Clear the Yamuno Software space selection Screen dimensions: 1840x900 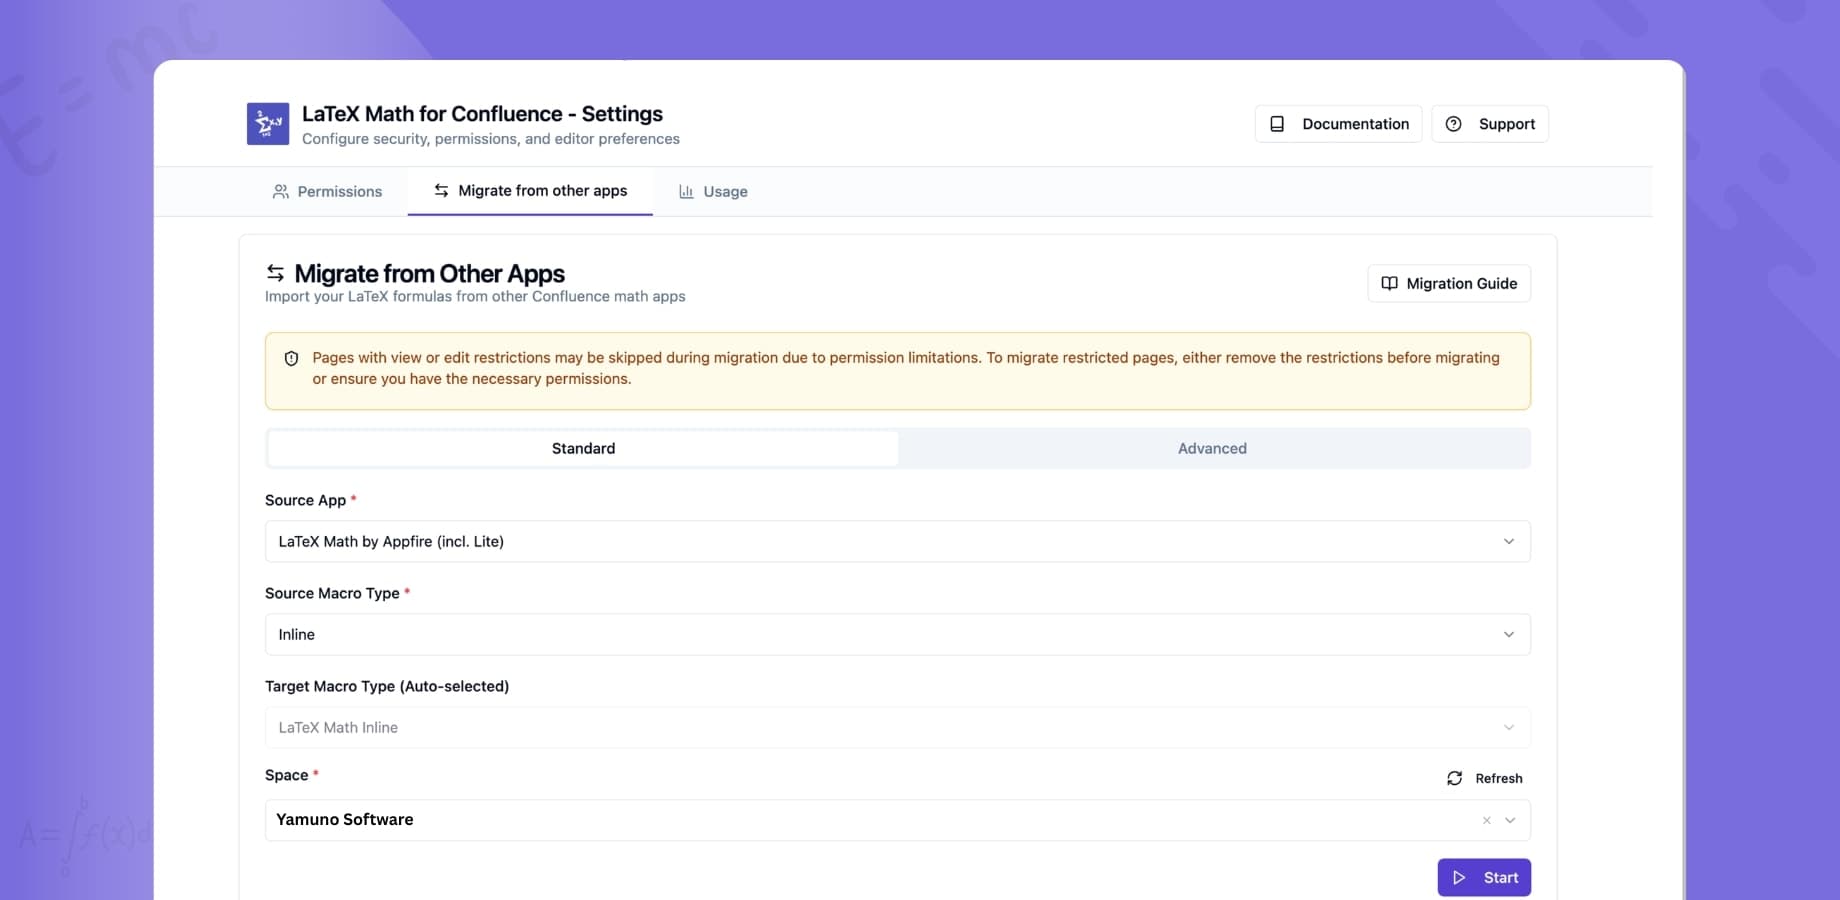click(1486, 820)
